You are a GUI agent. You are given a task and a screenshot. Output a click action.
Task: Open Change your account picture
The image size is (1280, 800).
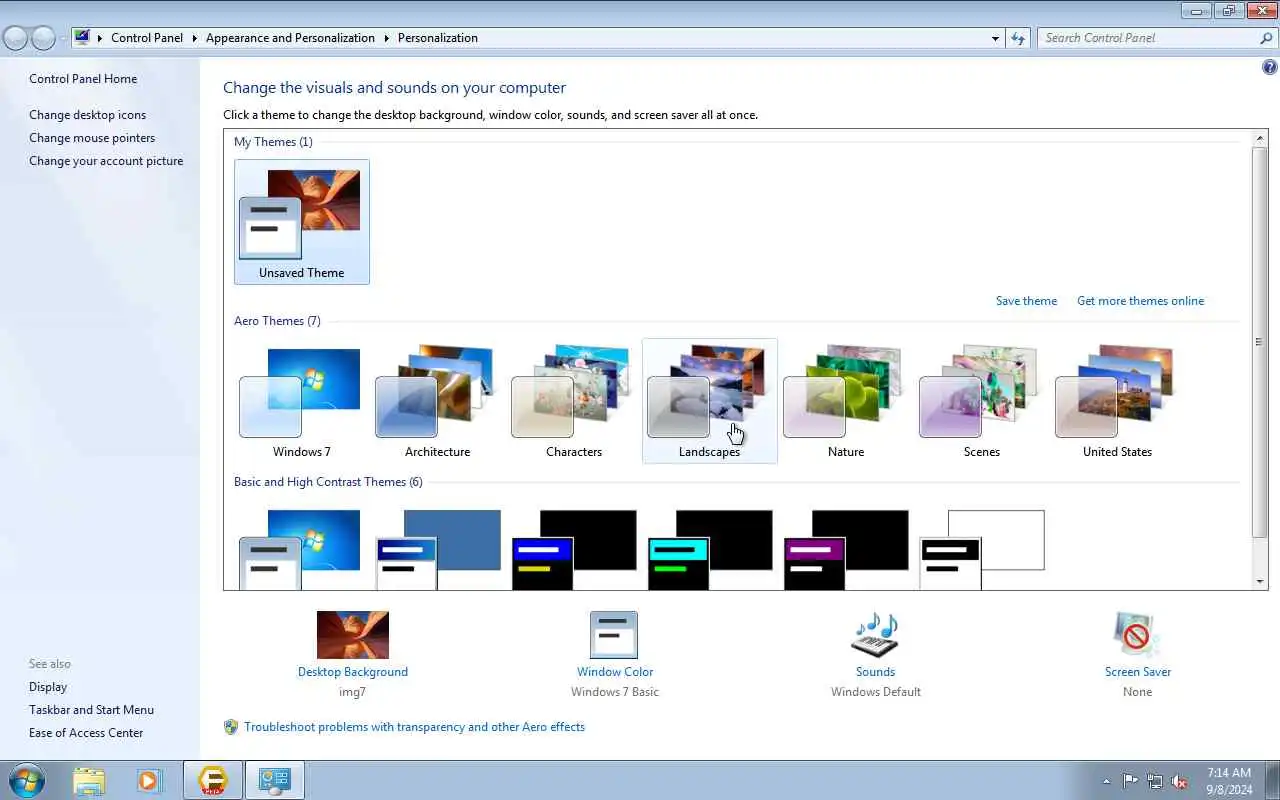(x=106, y=161)
